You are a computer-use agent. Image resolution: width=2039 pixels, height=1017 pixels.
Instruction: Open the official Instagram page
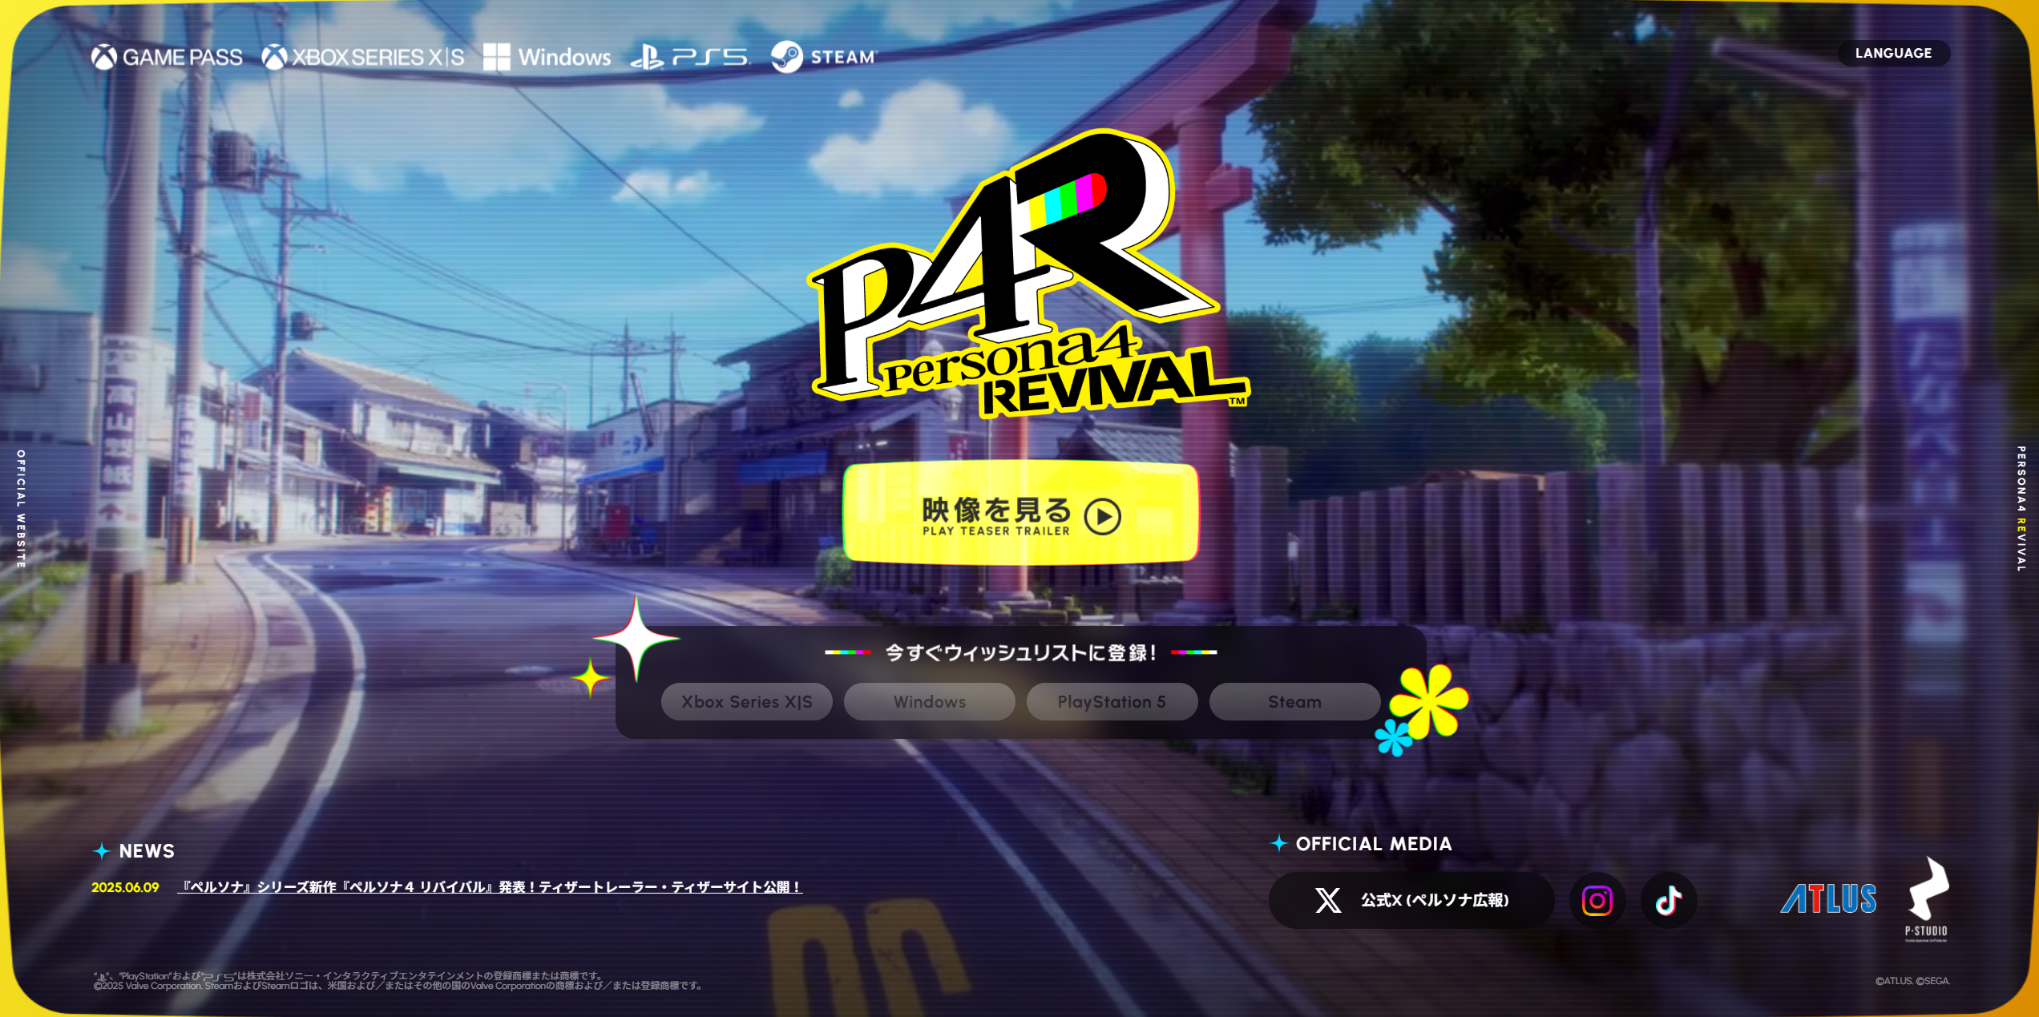[x=1597, y=901]
